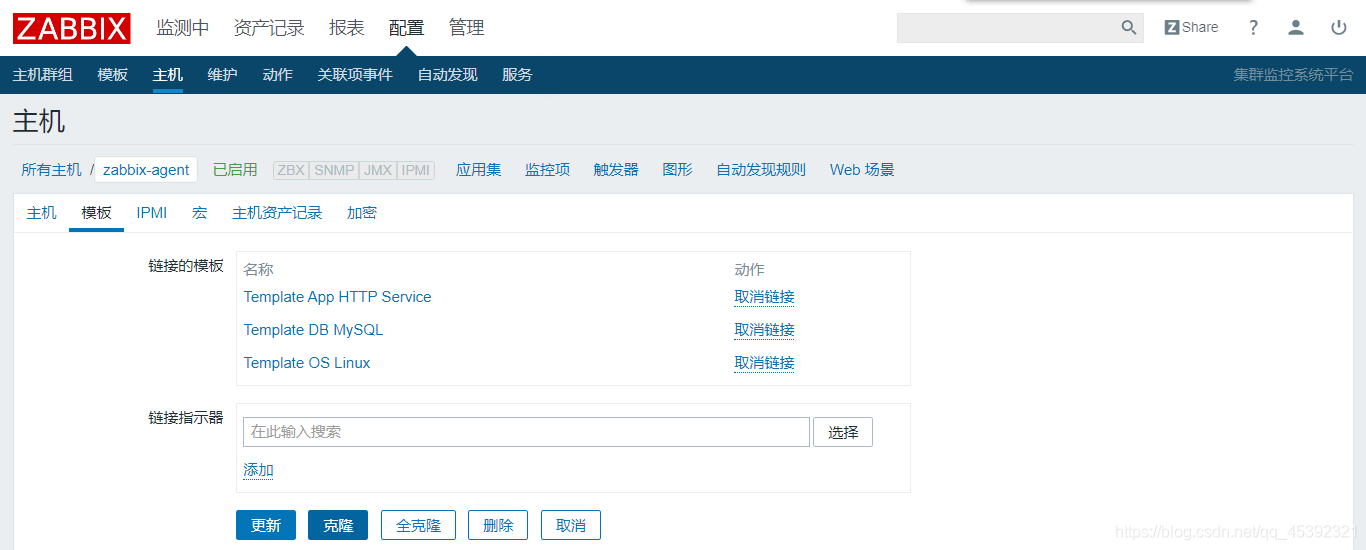Click the 所有主机 breadcrumb link
Screen dimensions: 1366x550
pyautogui.click(x=52, y=170)
